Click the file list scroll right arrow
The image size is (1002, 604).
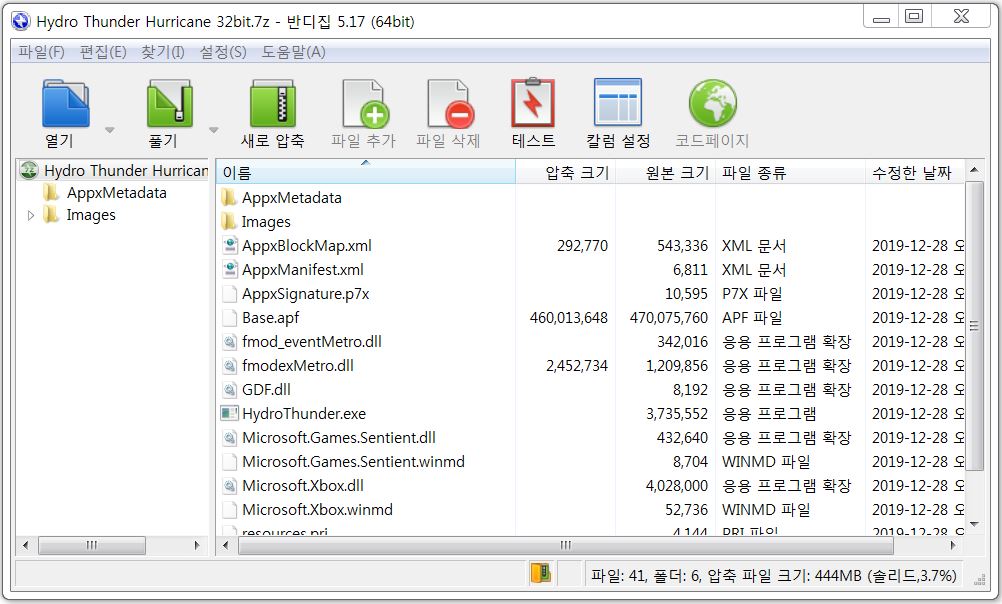click(953, 545)
